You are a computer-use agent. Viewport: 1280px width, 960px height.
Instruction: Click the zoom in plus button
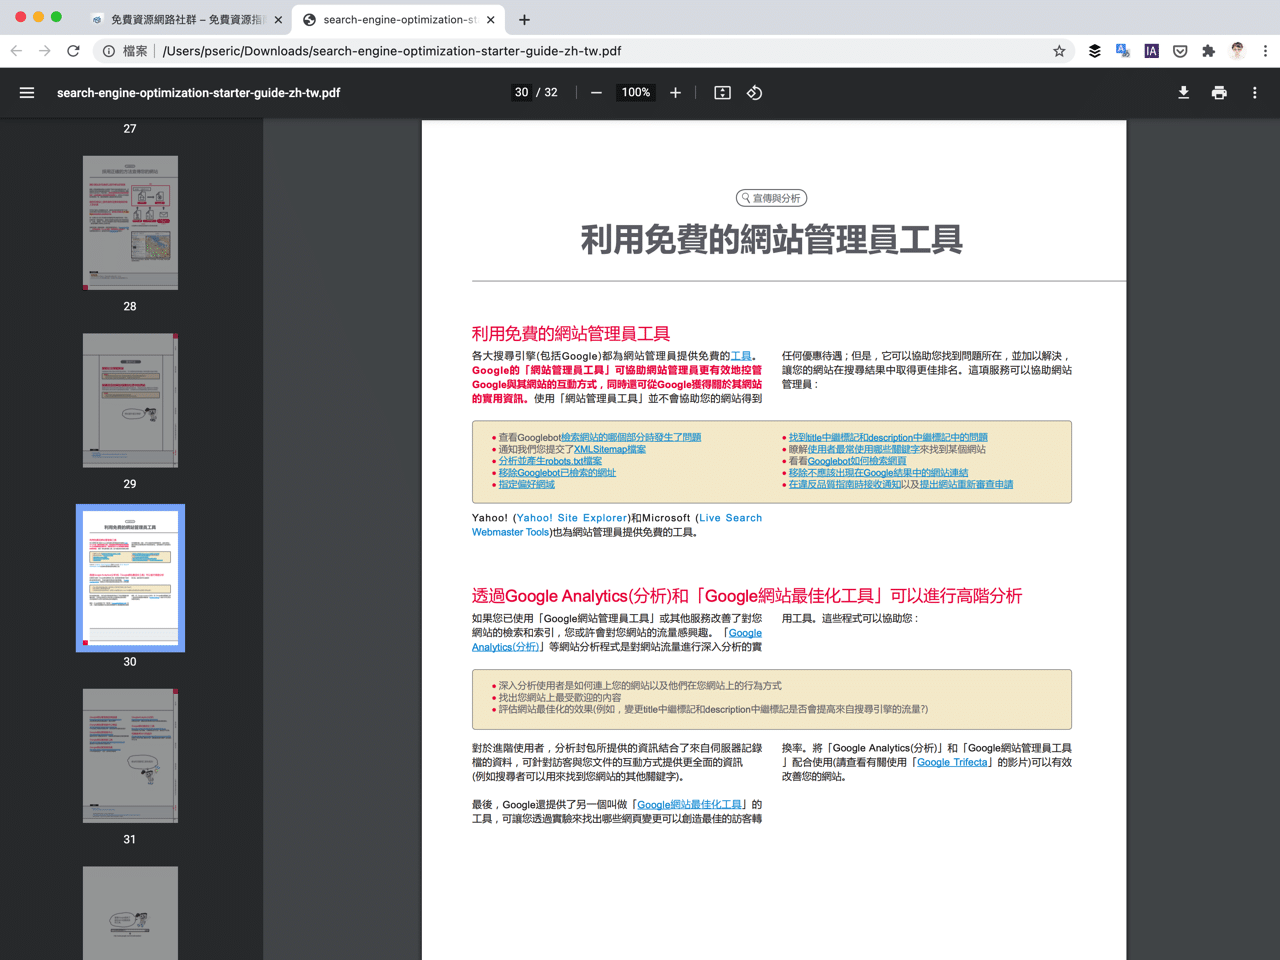tap(676, 93)
